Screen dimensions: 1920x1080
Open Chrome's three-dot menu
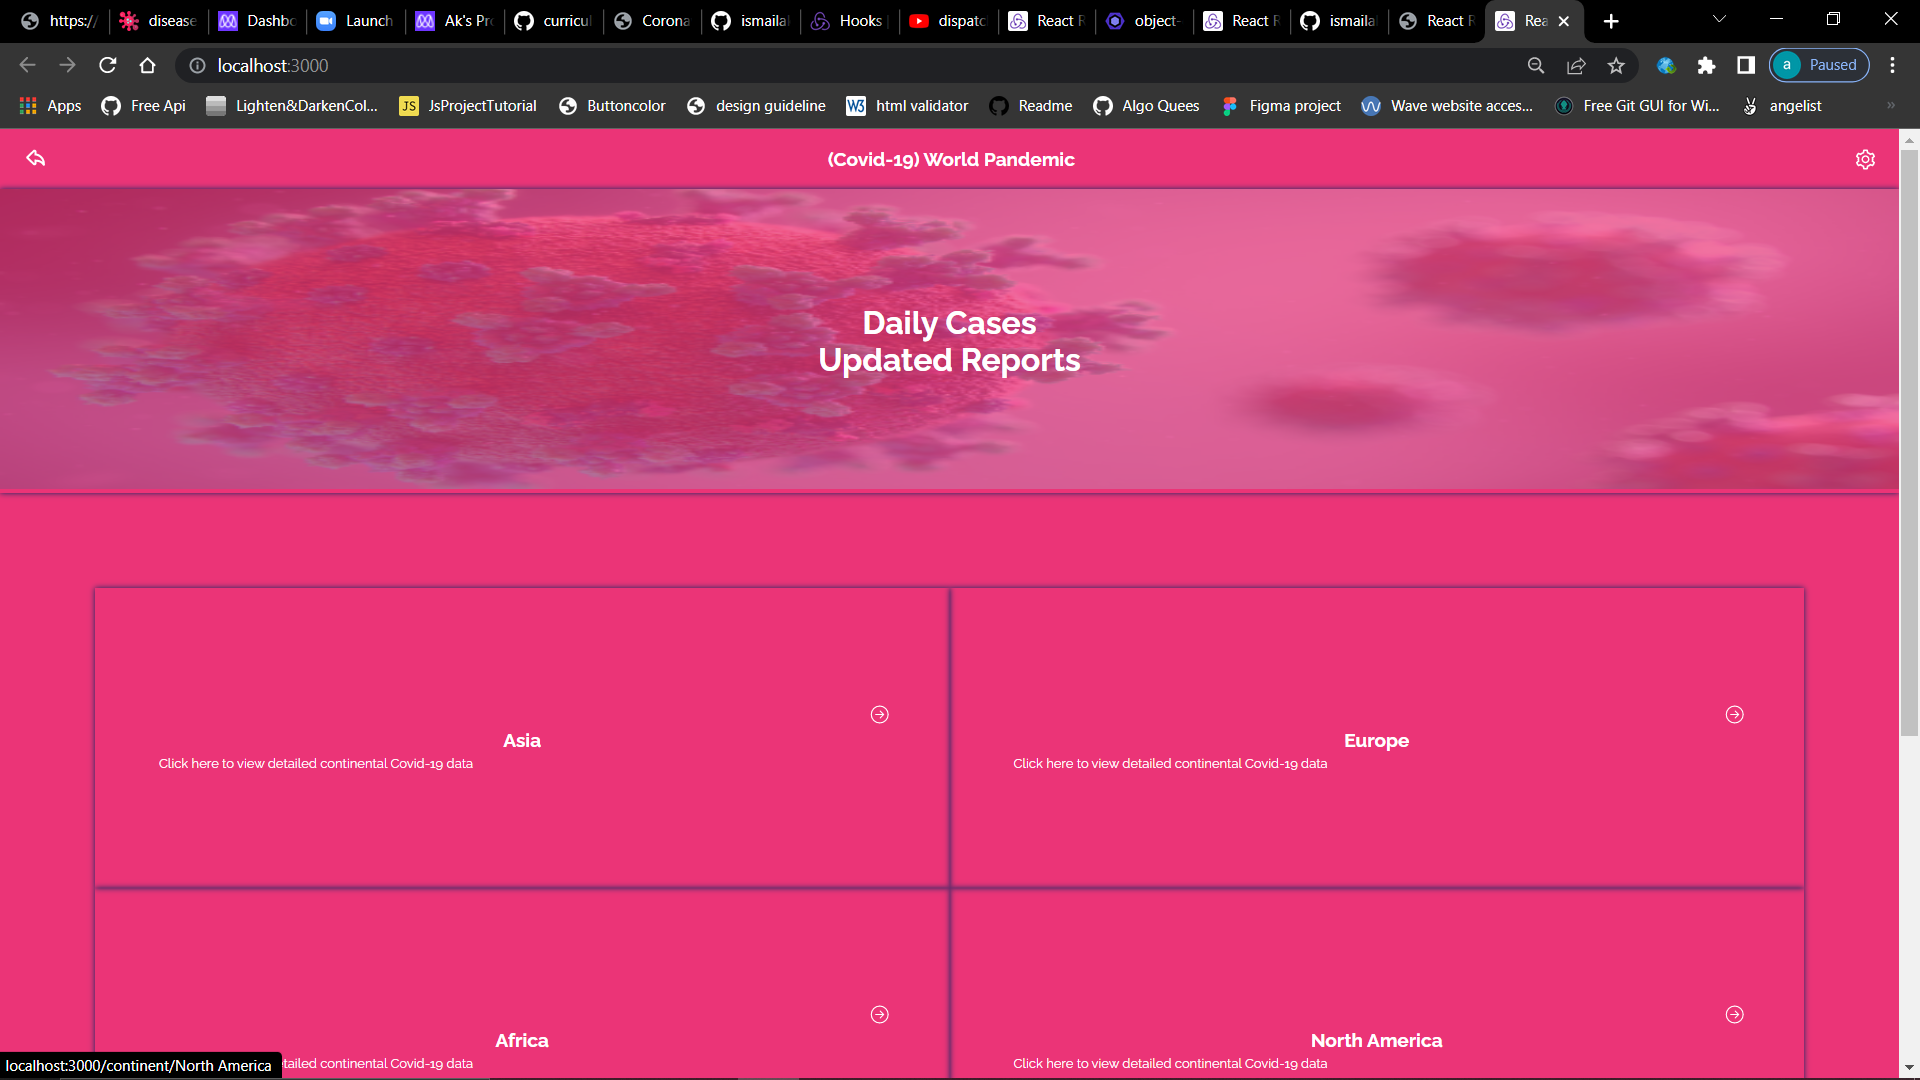[x=1892, y=65]
